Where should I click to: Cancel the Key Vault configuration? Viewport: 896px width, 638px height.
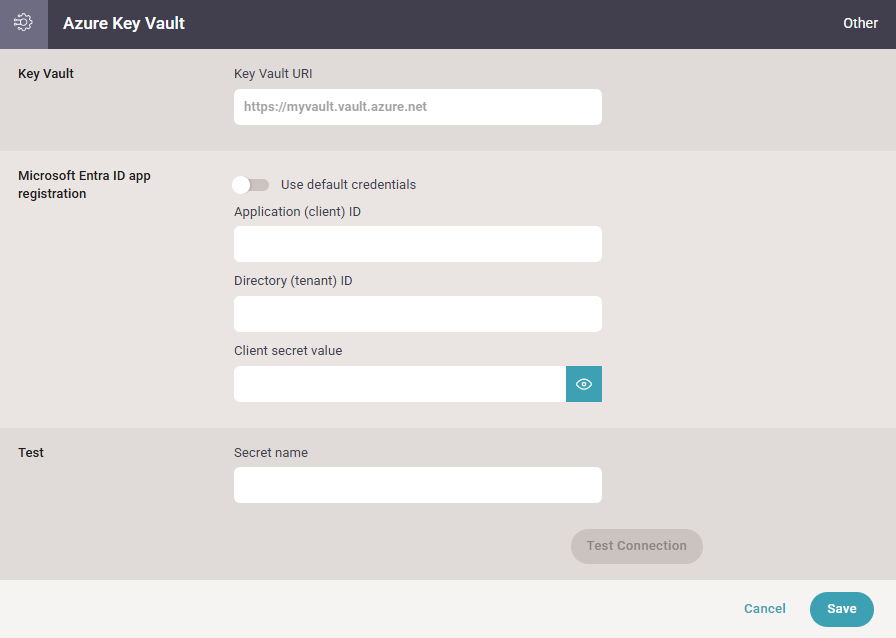click(765, 609)
